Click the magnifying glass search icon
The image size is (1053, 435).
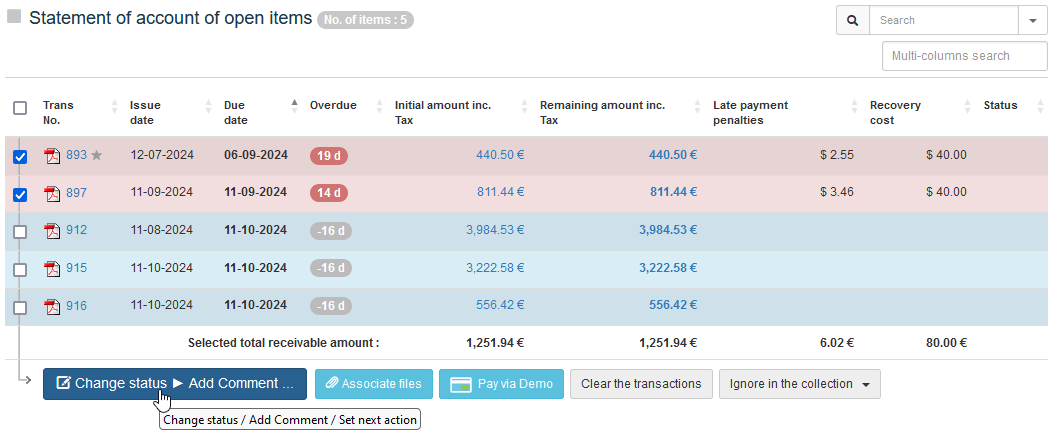(852, 20)
